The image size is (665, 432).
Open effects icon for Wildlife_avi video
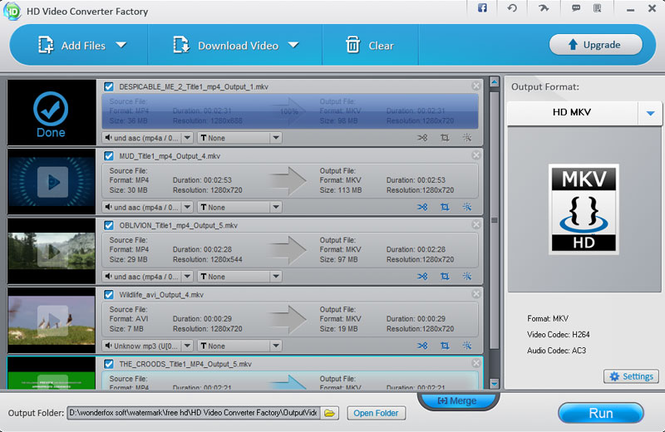pos(467,346)
